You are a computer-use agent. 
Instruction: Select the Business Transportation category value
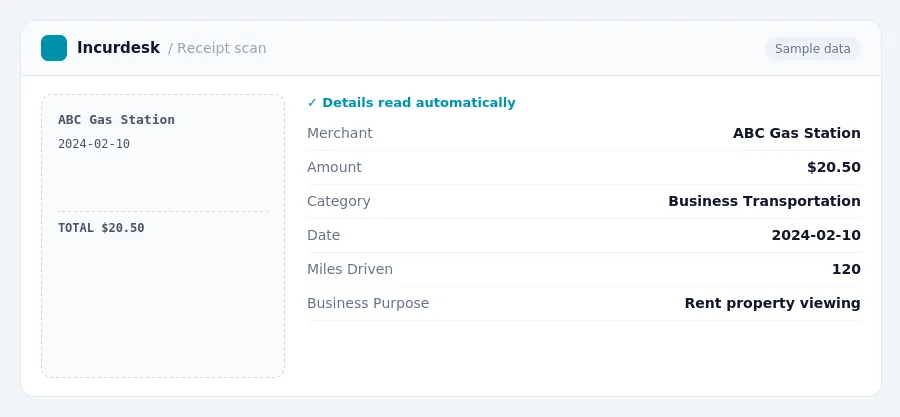765,201
